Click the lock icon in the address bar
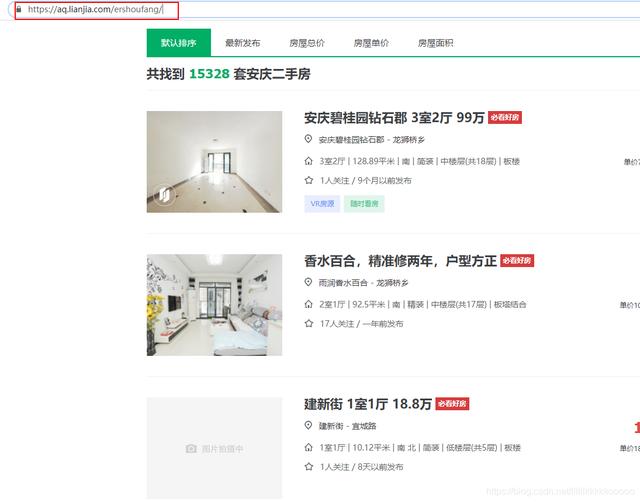640x502 pixels. (x=19, y=9)
